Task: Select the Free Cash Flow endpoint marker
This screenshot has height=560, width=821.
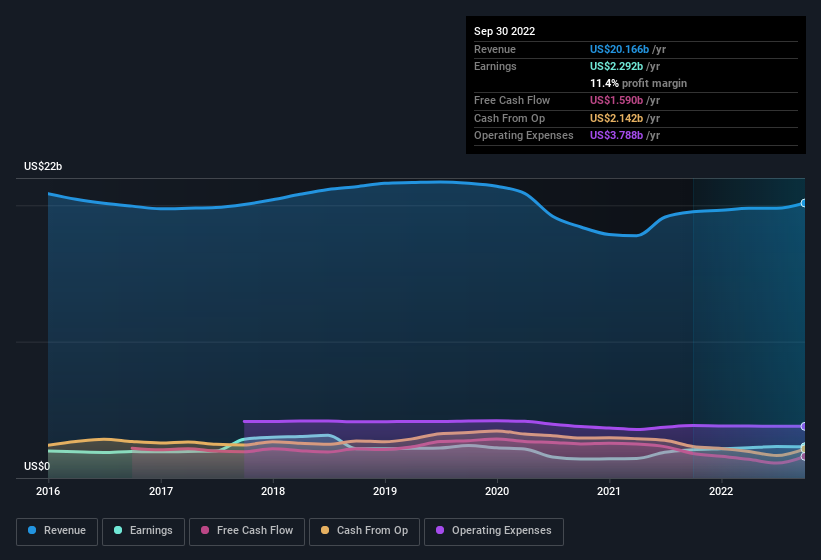Action: click(x=804, y=457)
